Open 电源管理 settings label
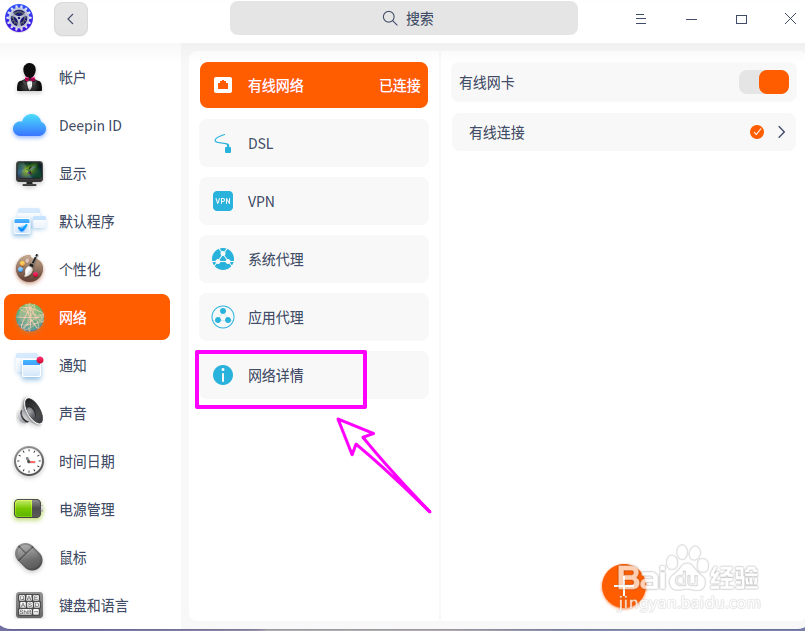 [87, 509]
